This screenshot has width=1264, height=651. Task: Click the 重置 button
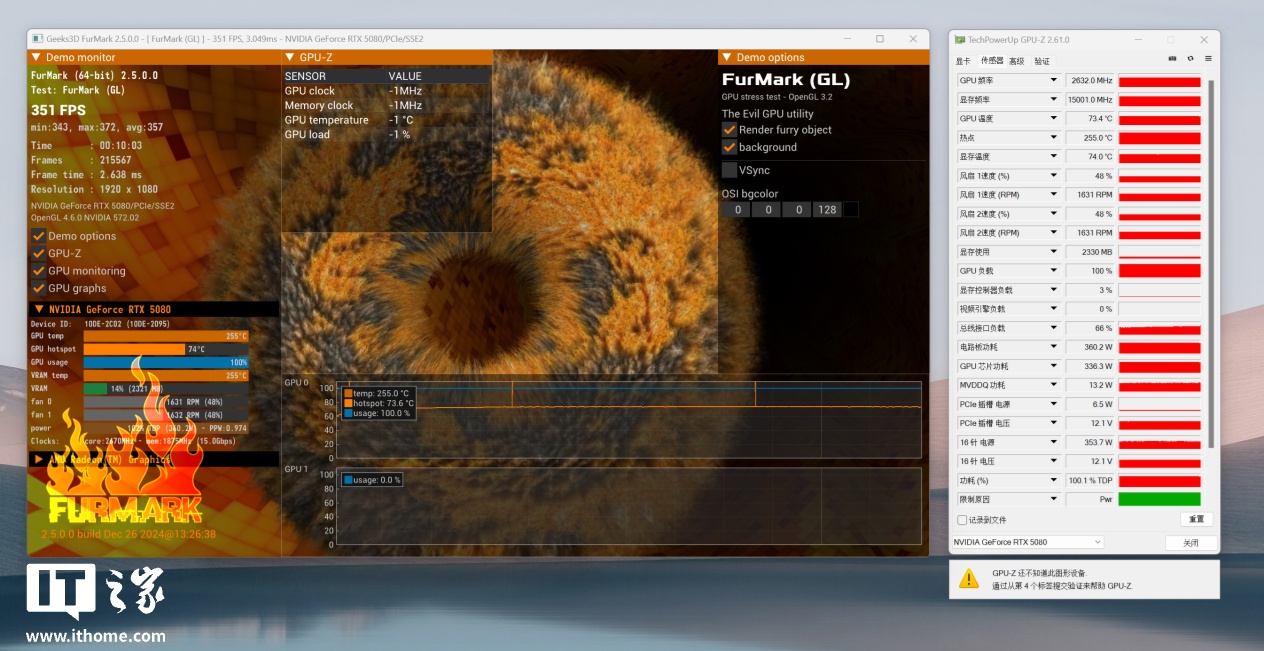[x=1196, y=520]
